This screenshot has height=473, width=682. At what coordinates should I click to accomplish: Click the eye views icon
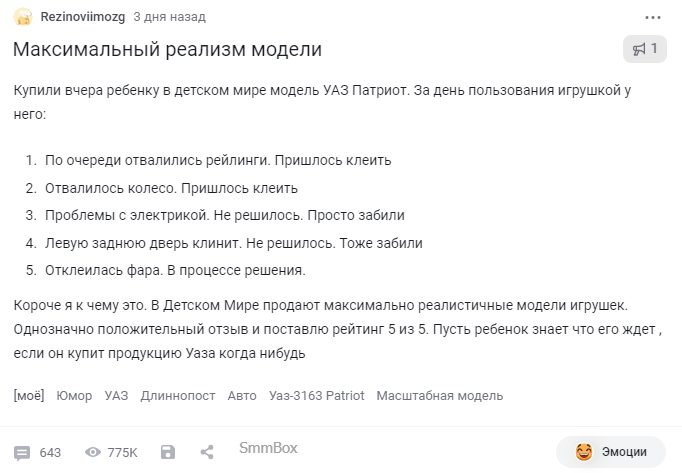click(x=93, y=452)
